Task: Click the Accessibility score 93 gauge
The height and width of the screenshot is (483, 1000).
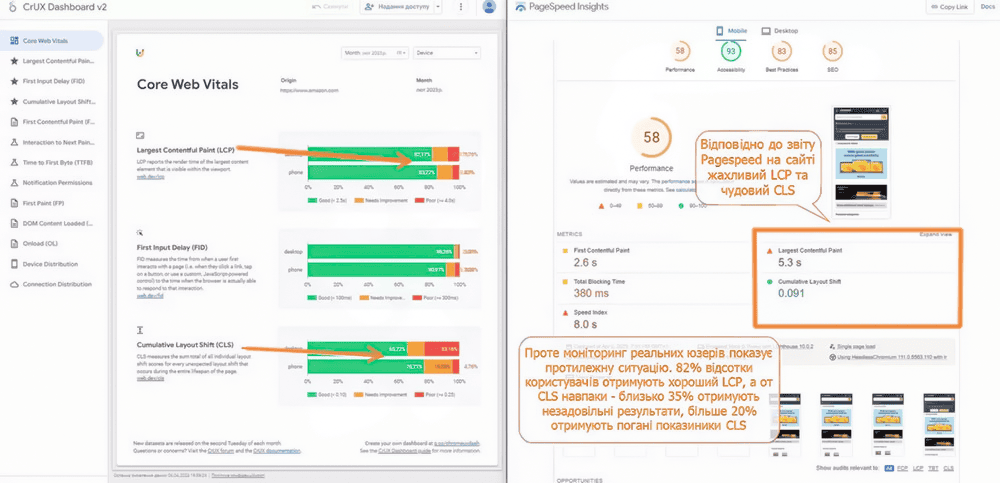Action: (731, 51)
